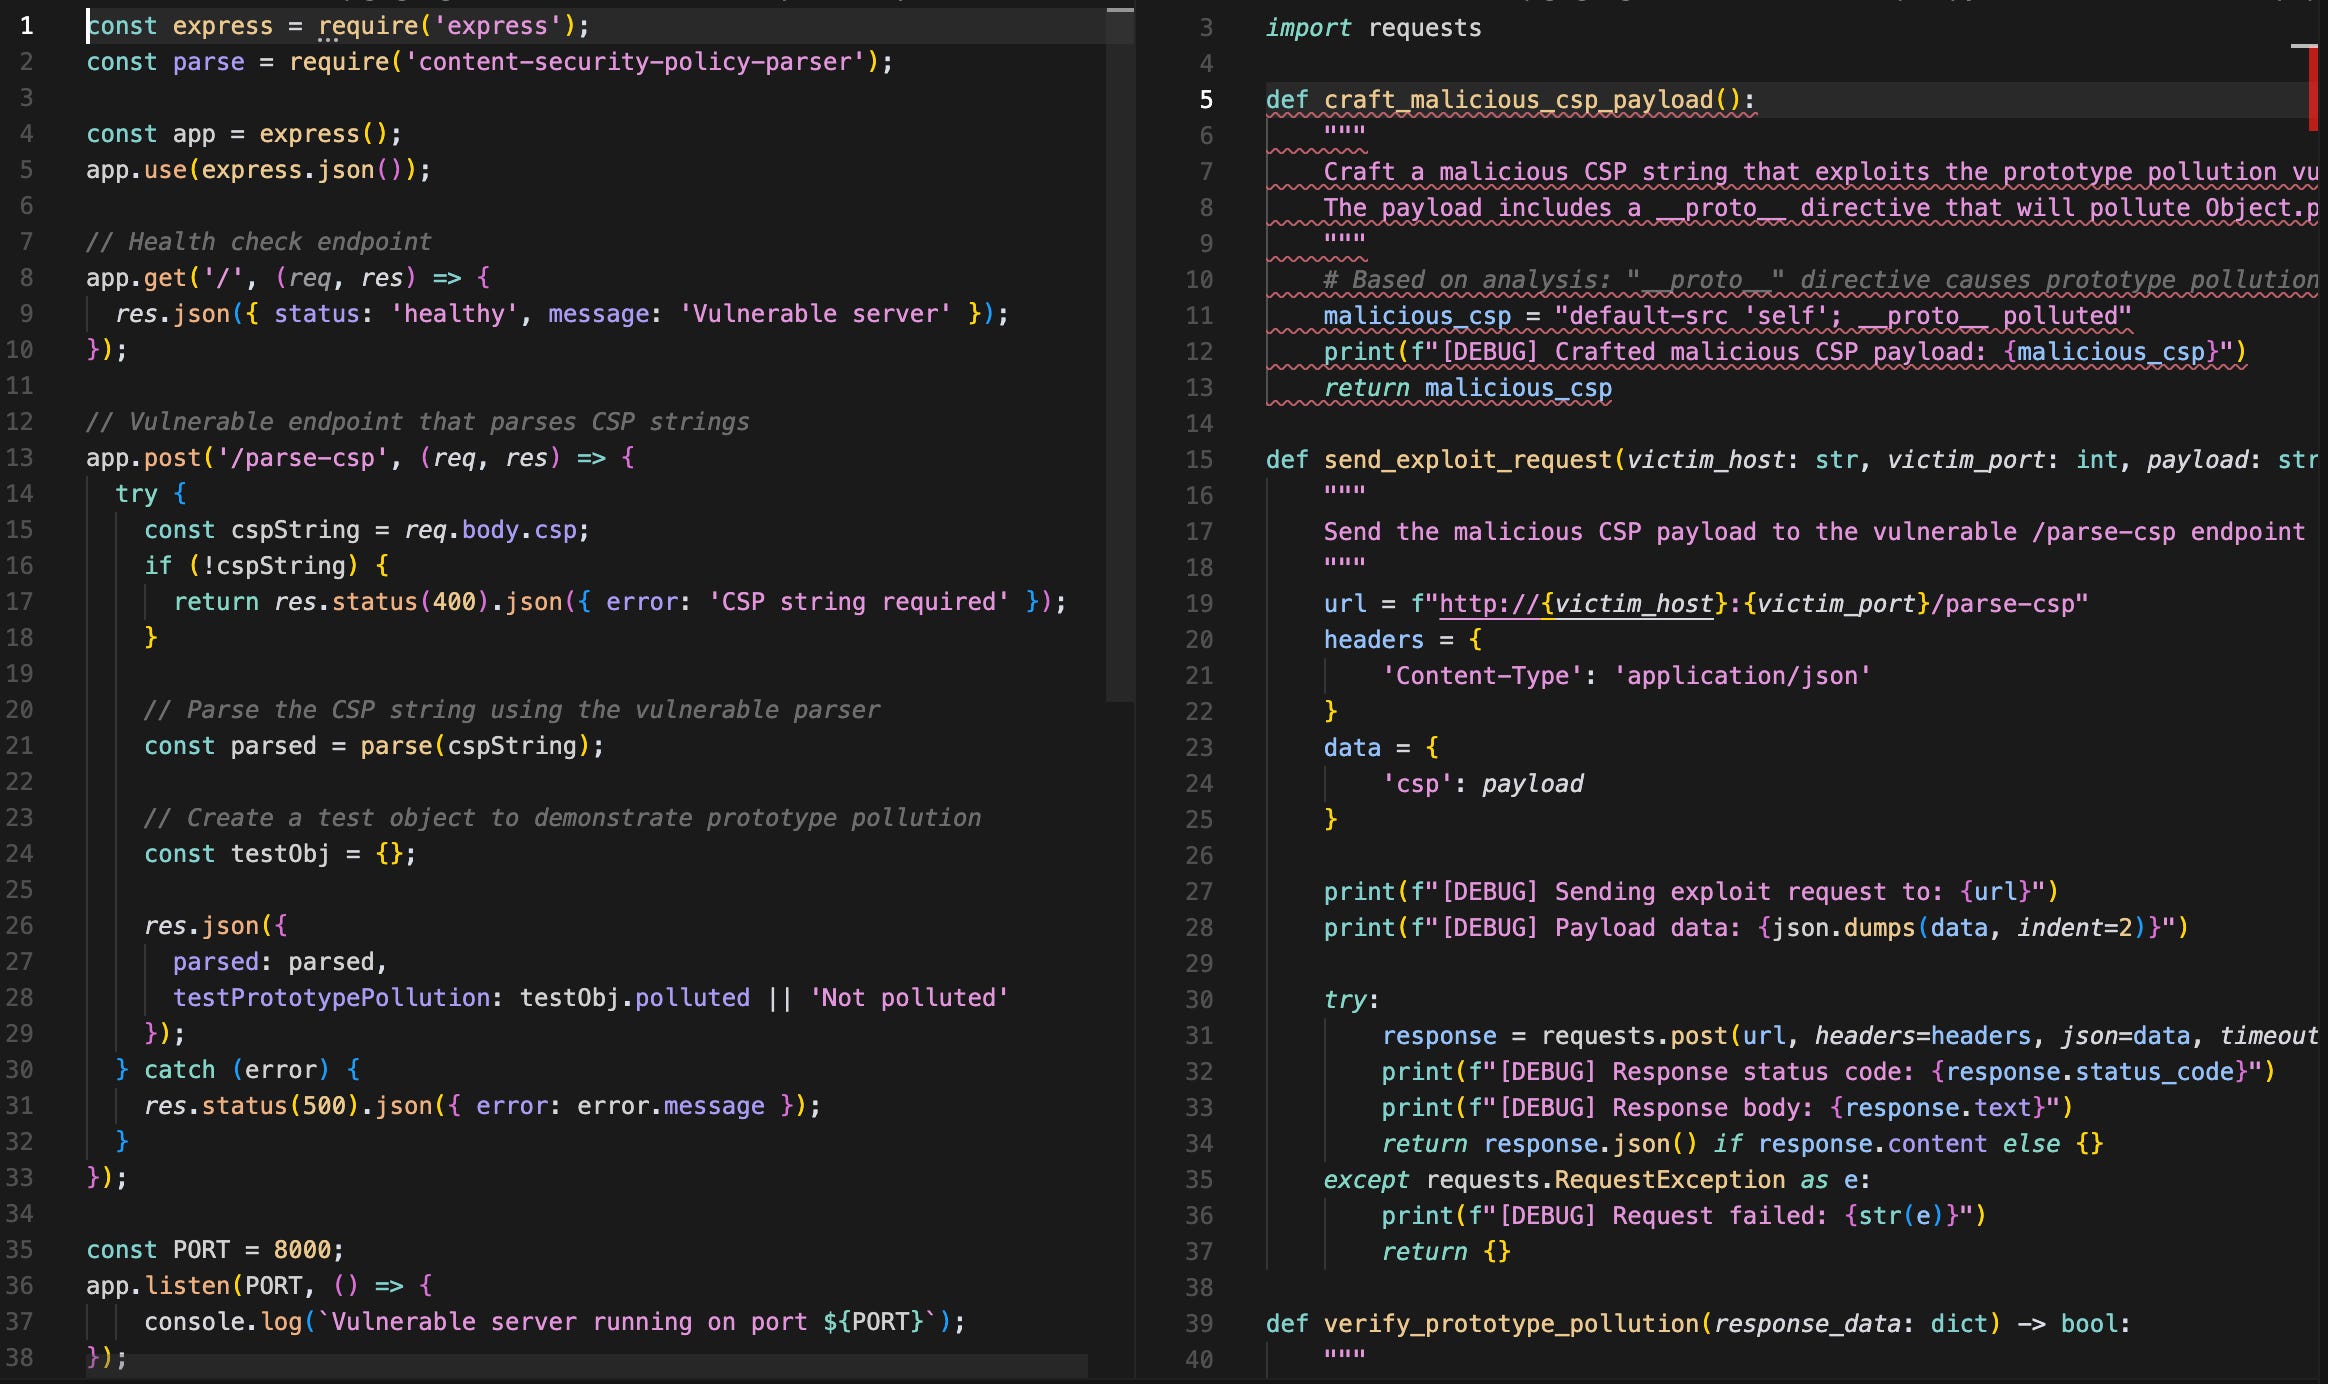The height and width of the screenshot is (1384, 2328).
Task: Click the import keyword before requests
Action: (x=1308, y=28)
